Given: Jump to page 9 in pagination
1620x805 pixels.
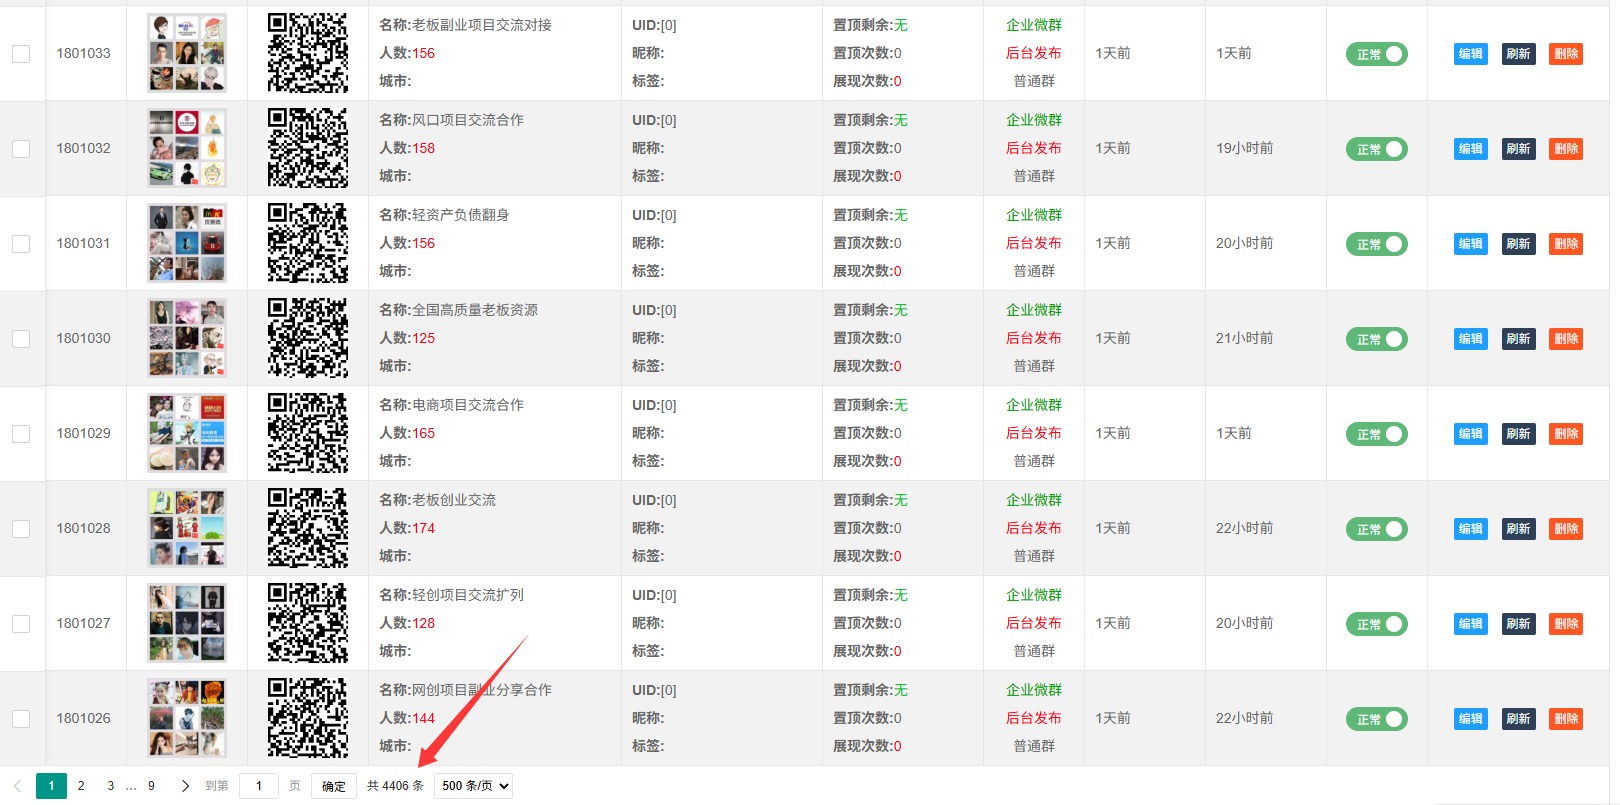Looking at the screenshot, I should coord(151,786).
